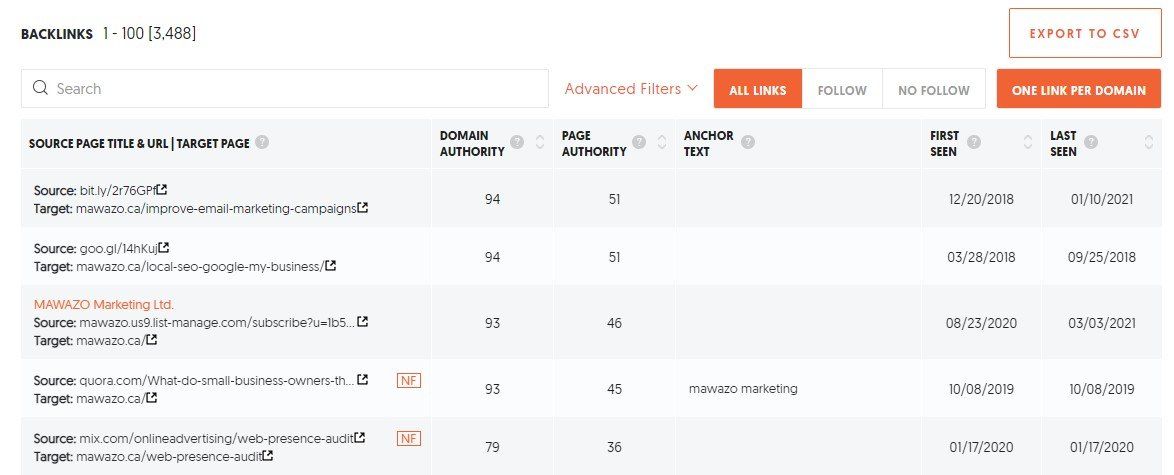This screenshot has height=475, width=1174.
Task: Click help icon beside Last Seen header
Action: 1091,142
